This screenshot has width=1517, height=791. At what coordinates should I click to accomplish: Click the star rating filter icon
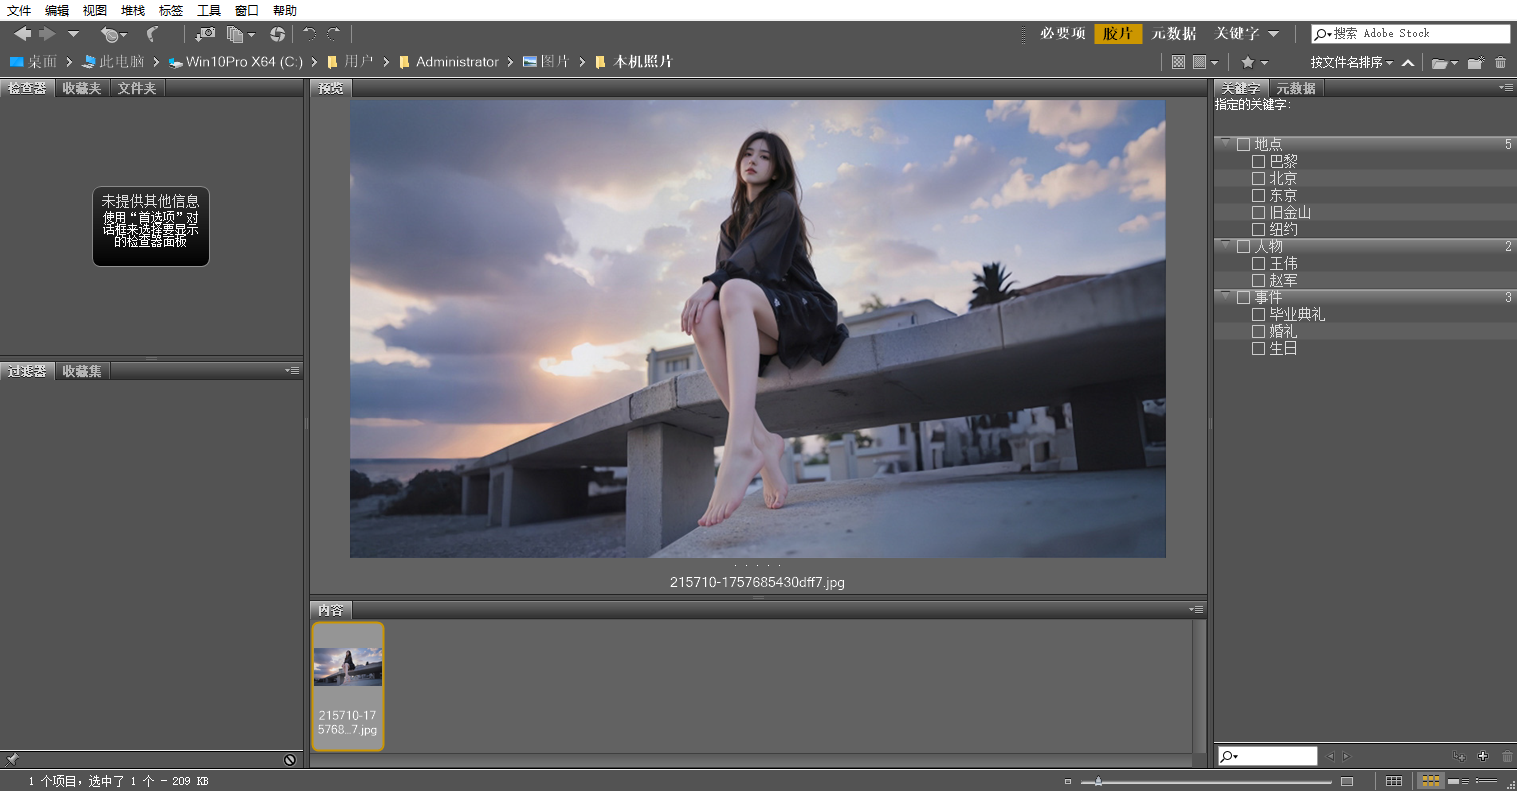tap(1247, 61)
